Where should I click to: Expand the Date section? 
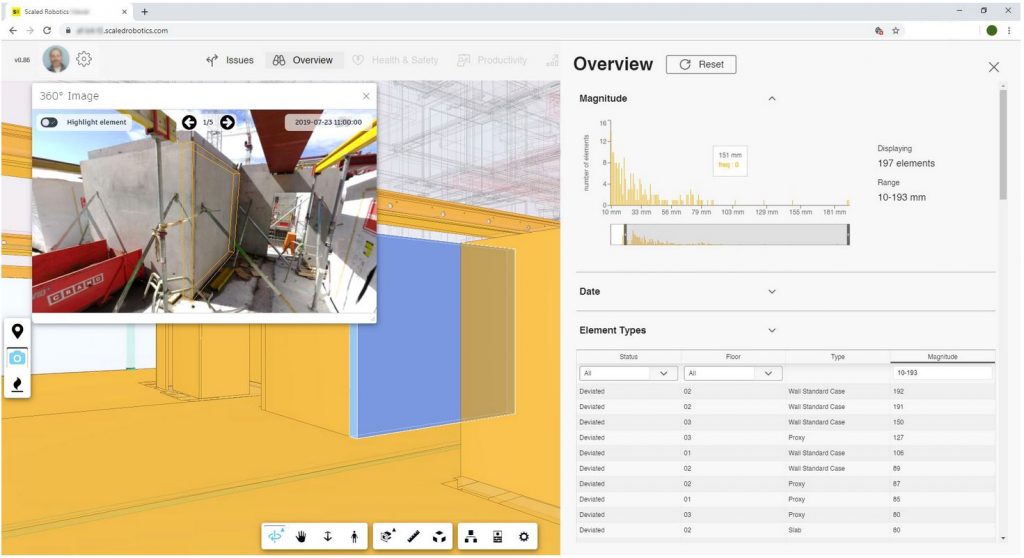coord(771,291)
